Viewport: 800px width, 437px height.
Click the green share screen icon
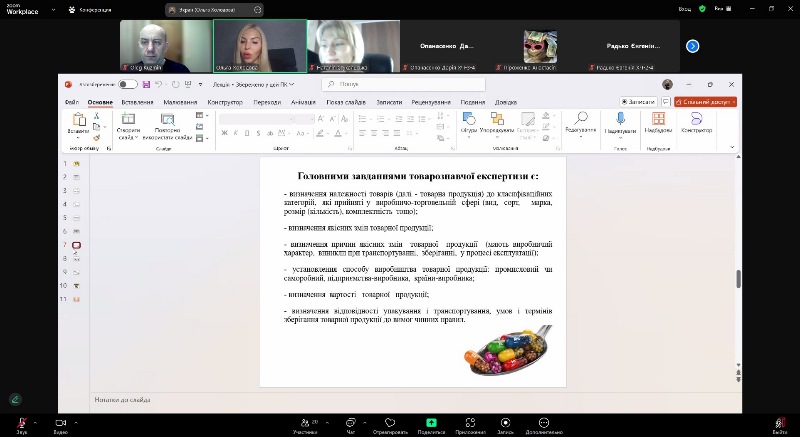(431, 421)
